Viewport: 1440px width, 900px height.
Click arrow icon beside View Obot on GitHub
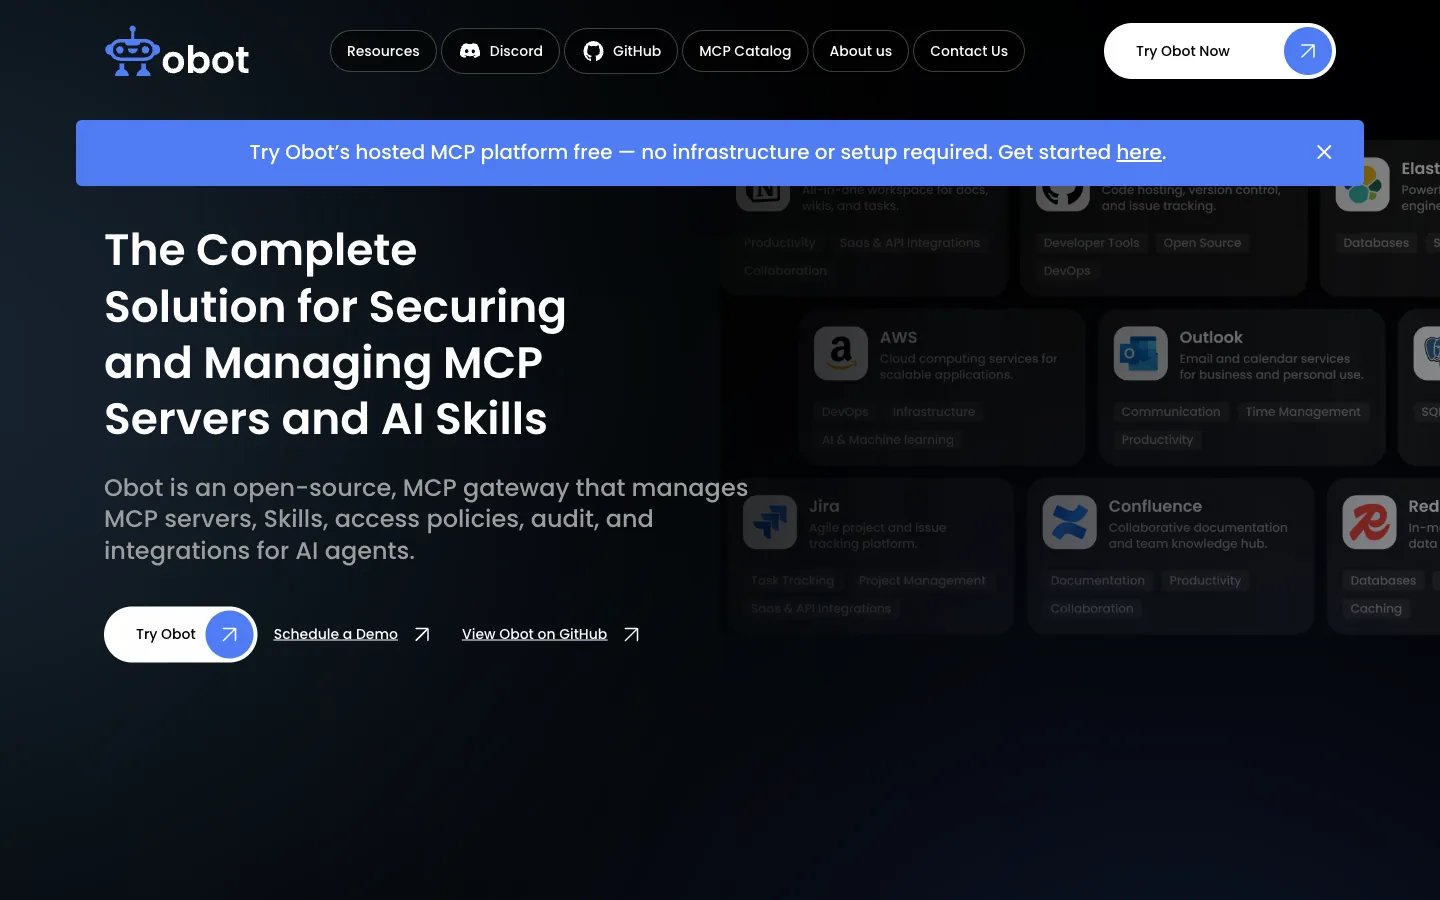tap(631, 634)
